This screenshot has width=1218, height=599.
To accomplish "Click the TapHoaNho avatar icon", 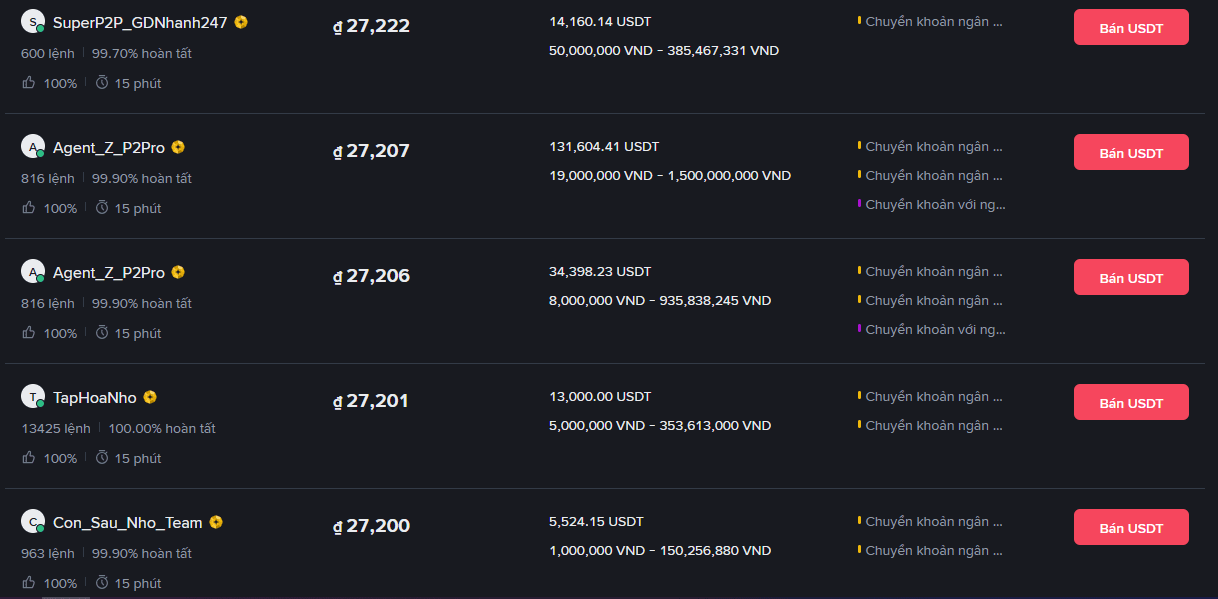I will [x=33, y=396].
